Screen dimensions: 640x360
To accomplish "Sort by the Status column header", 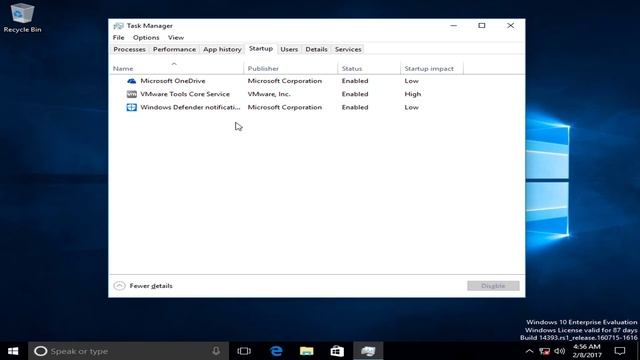I will [x=369, y=68].
